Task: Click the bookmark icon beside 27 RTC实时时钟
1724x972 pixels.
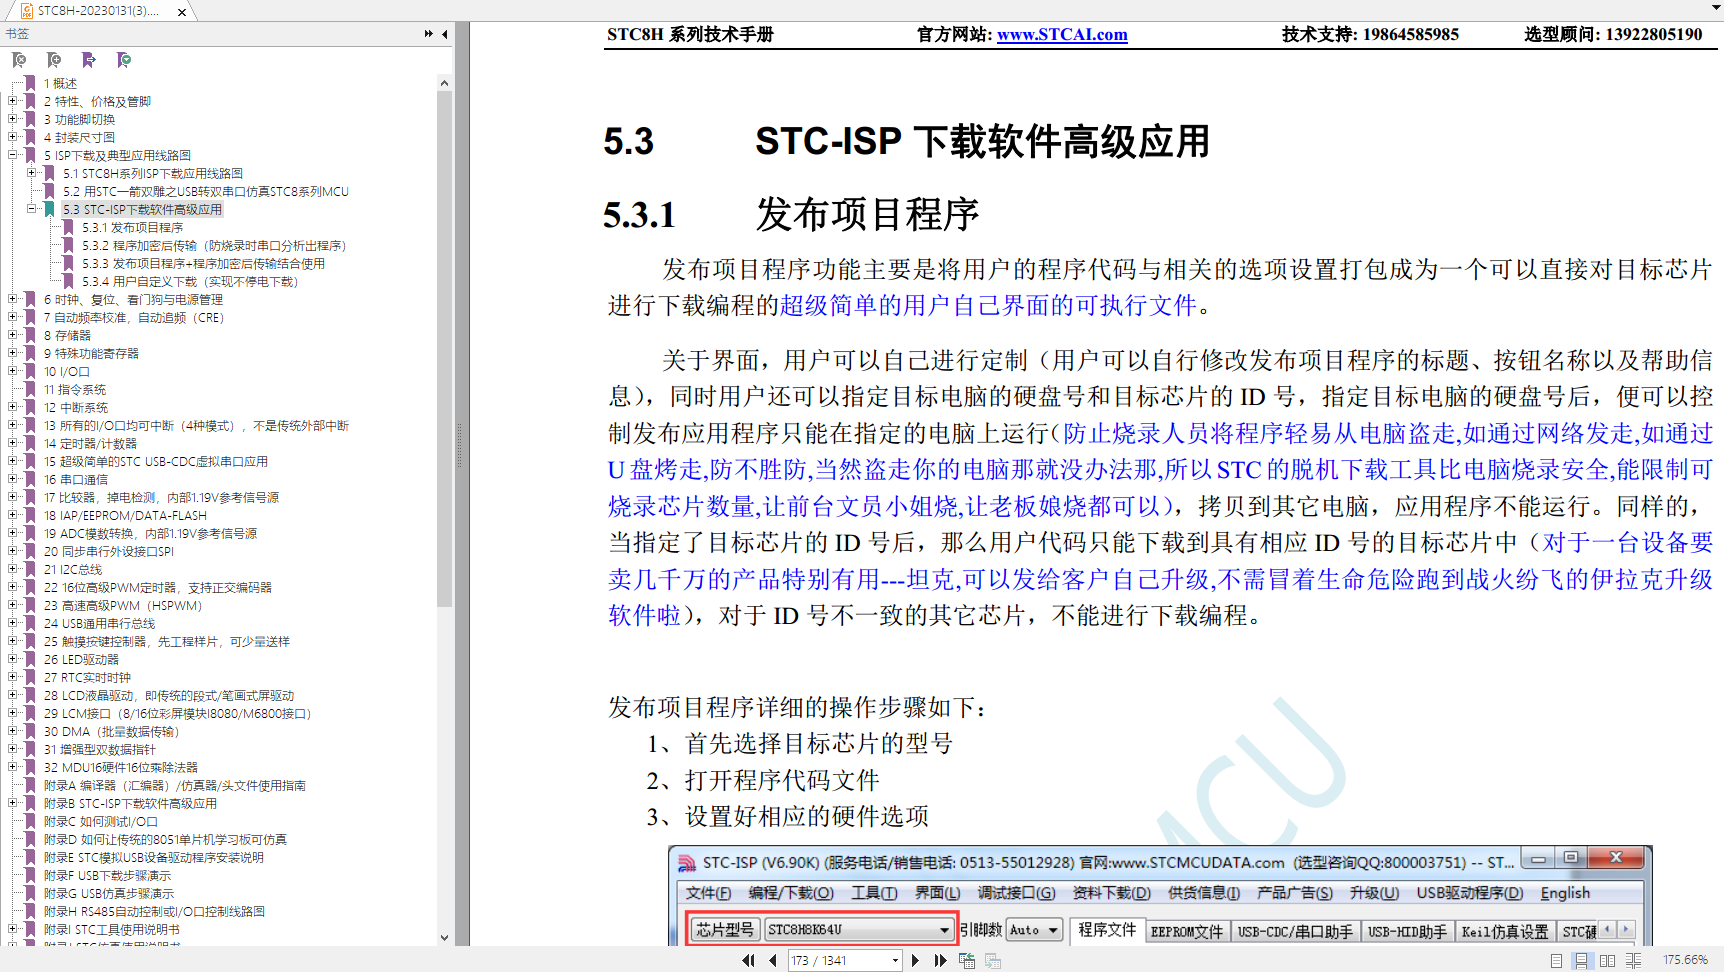Action: click(30, 677)
